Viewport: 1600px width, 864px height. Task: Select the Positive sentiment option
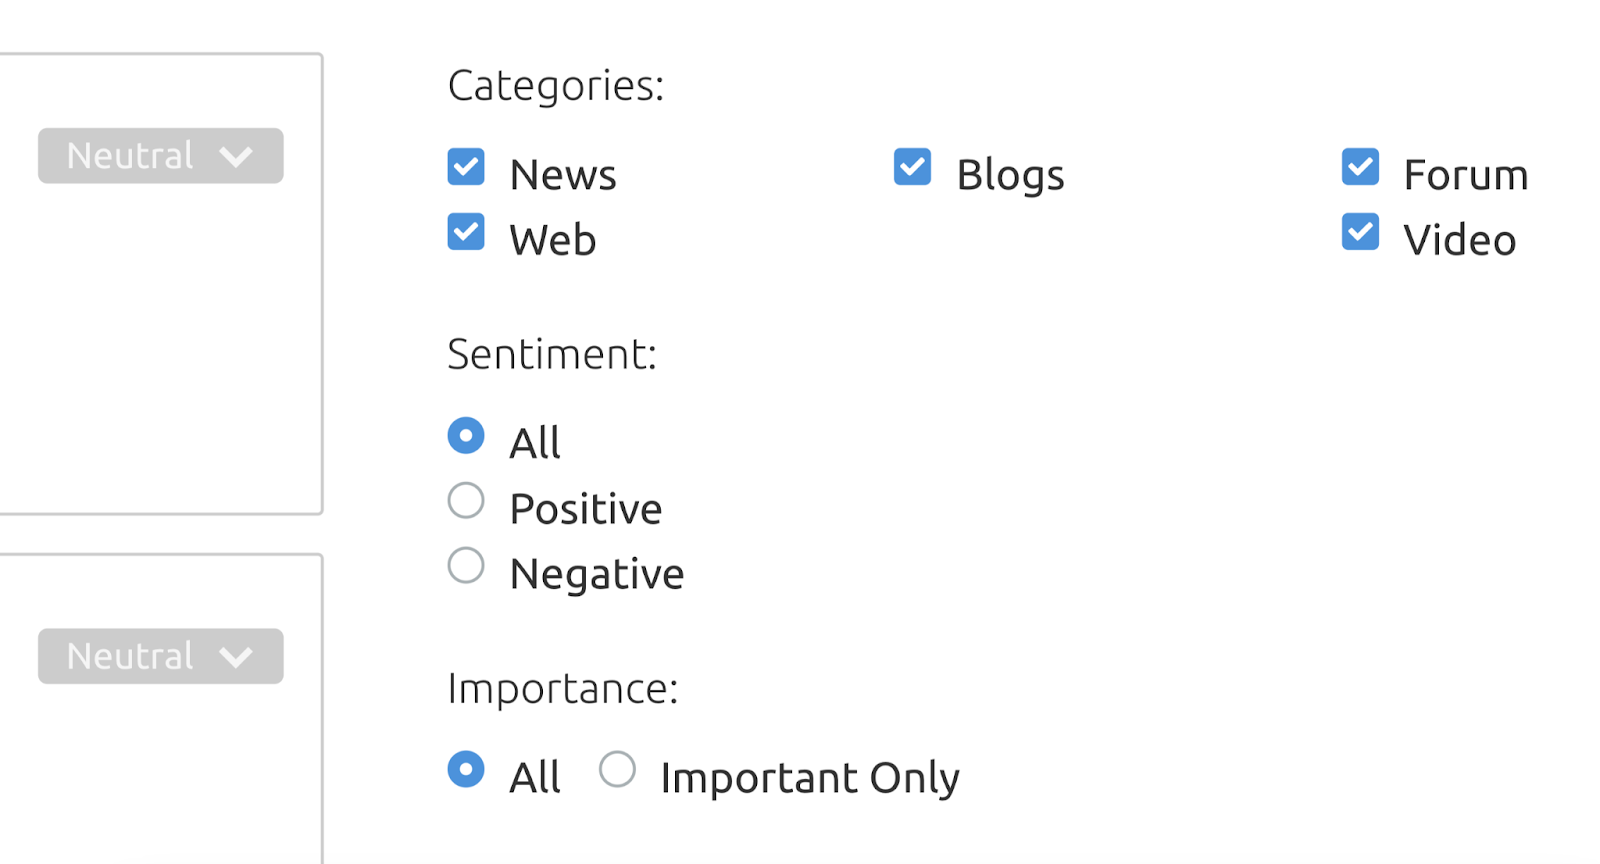(x=466, y=500)
